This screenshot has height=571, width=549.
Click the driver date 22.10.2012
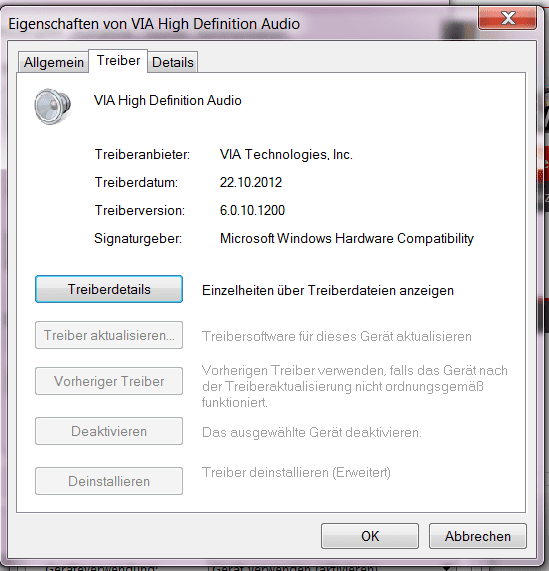point(251,182)
